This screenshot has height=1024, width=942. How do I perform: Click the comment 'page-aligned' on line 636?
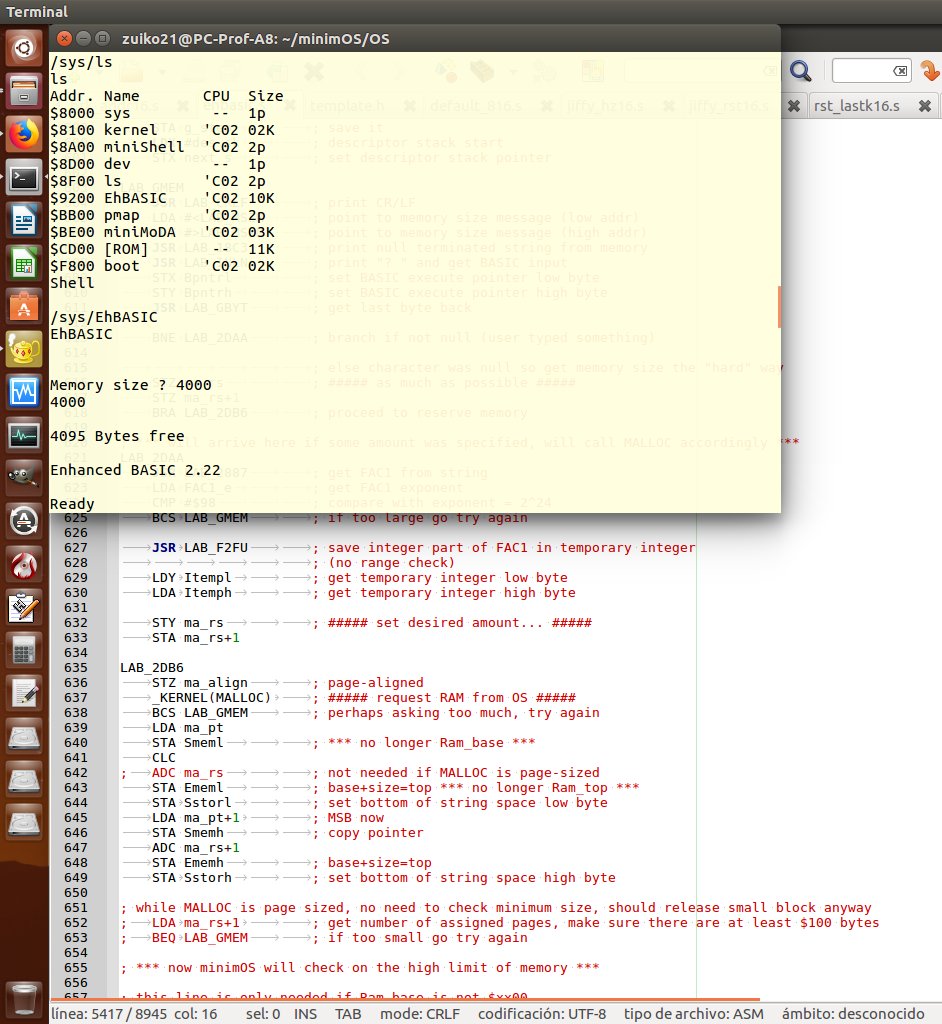pyautogui.click(x=376, y=682)
